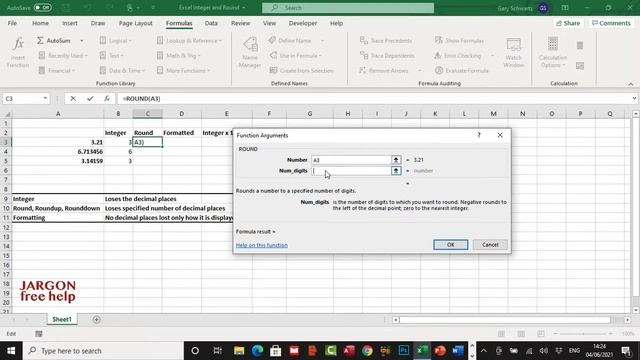The width and height of the screenshot is (640, 360).
Task: Click the Windows taskbar search box
Action: [103, 351]
